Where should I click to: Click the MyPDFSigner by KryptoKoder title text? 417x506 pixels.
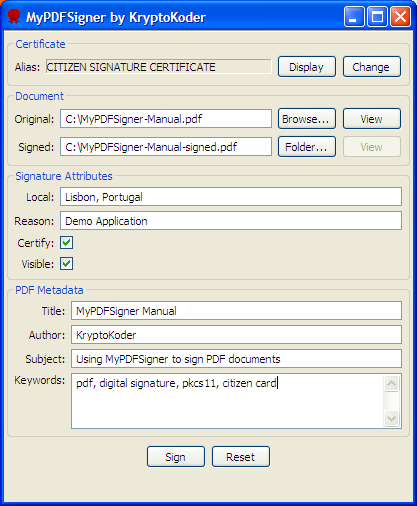(x=116, y=17)
